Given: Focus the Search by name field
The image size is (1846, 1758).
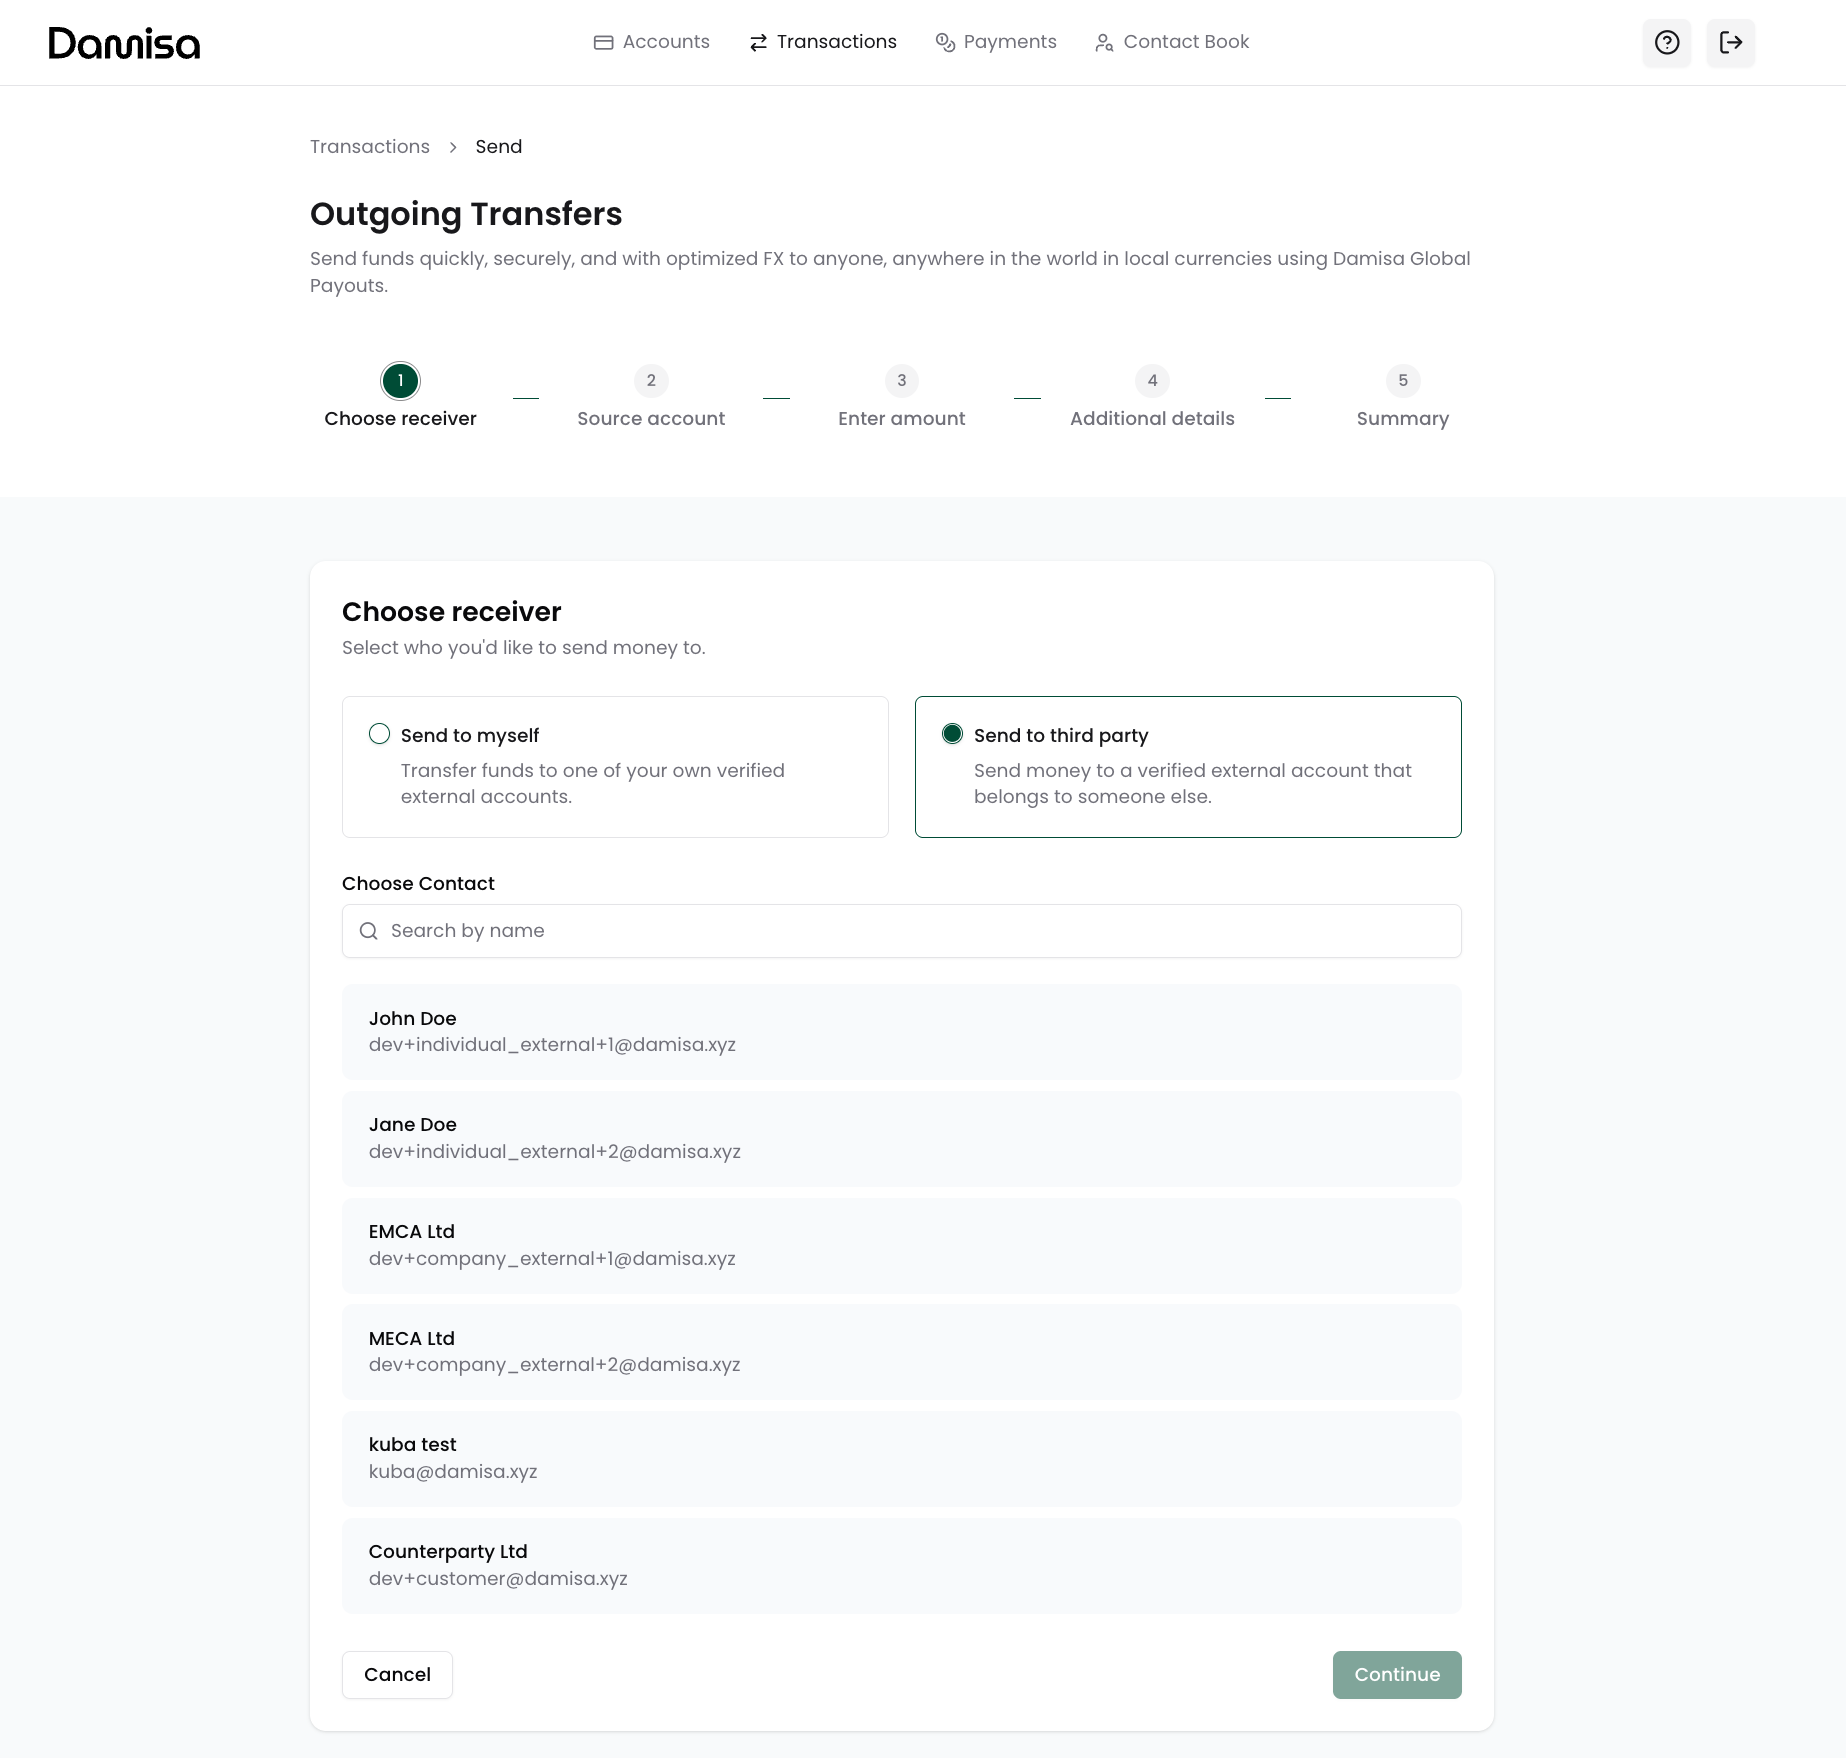Looking at the screenshot, I should 900,931.
